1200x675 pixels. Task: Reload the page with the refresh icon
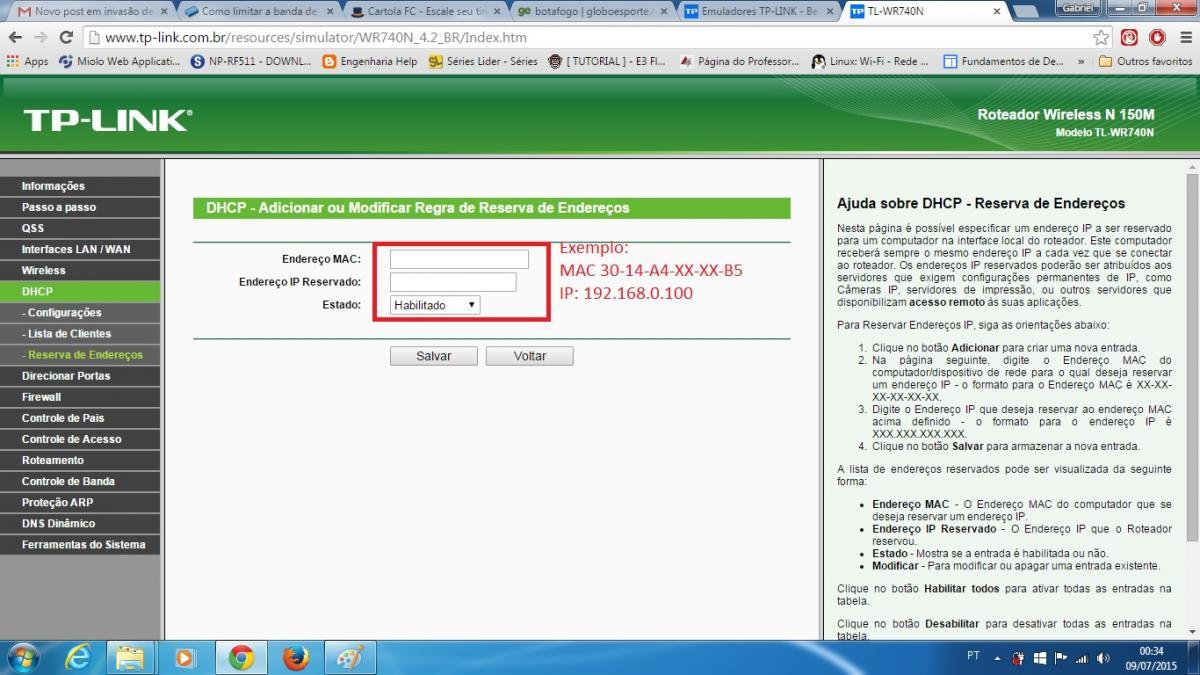click(x=66, y=37)
